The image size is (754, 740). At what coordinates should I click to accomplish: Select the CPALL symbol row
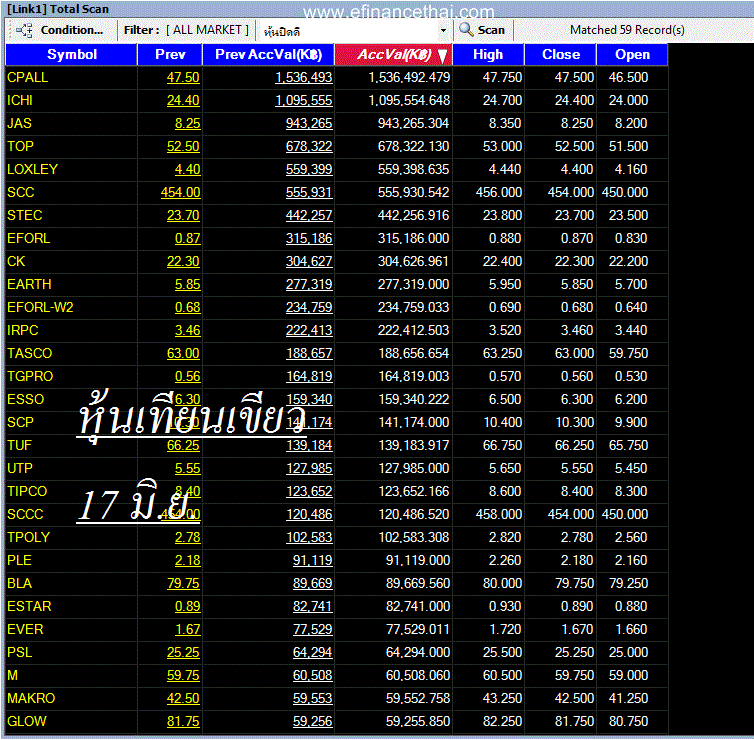point(337,77)
